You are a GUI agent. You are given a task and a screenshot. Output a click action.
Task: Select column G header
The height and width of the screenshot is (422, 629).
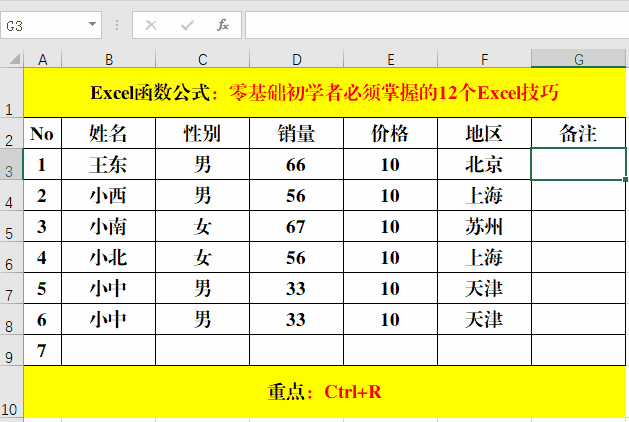coord(578,59)
